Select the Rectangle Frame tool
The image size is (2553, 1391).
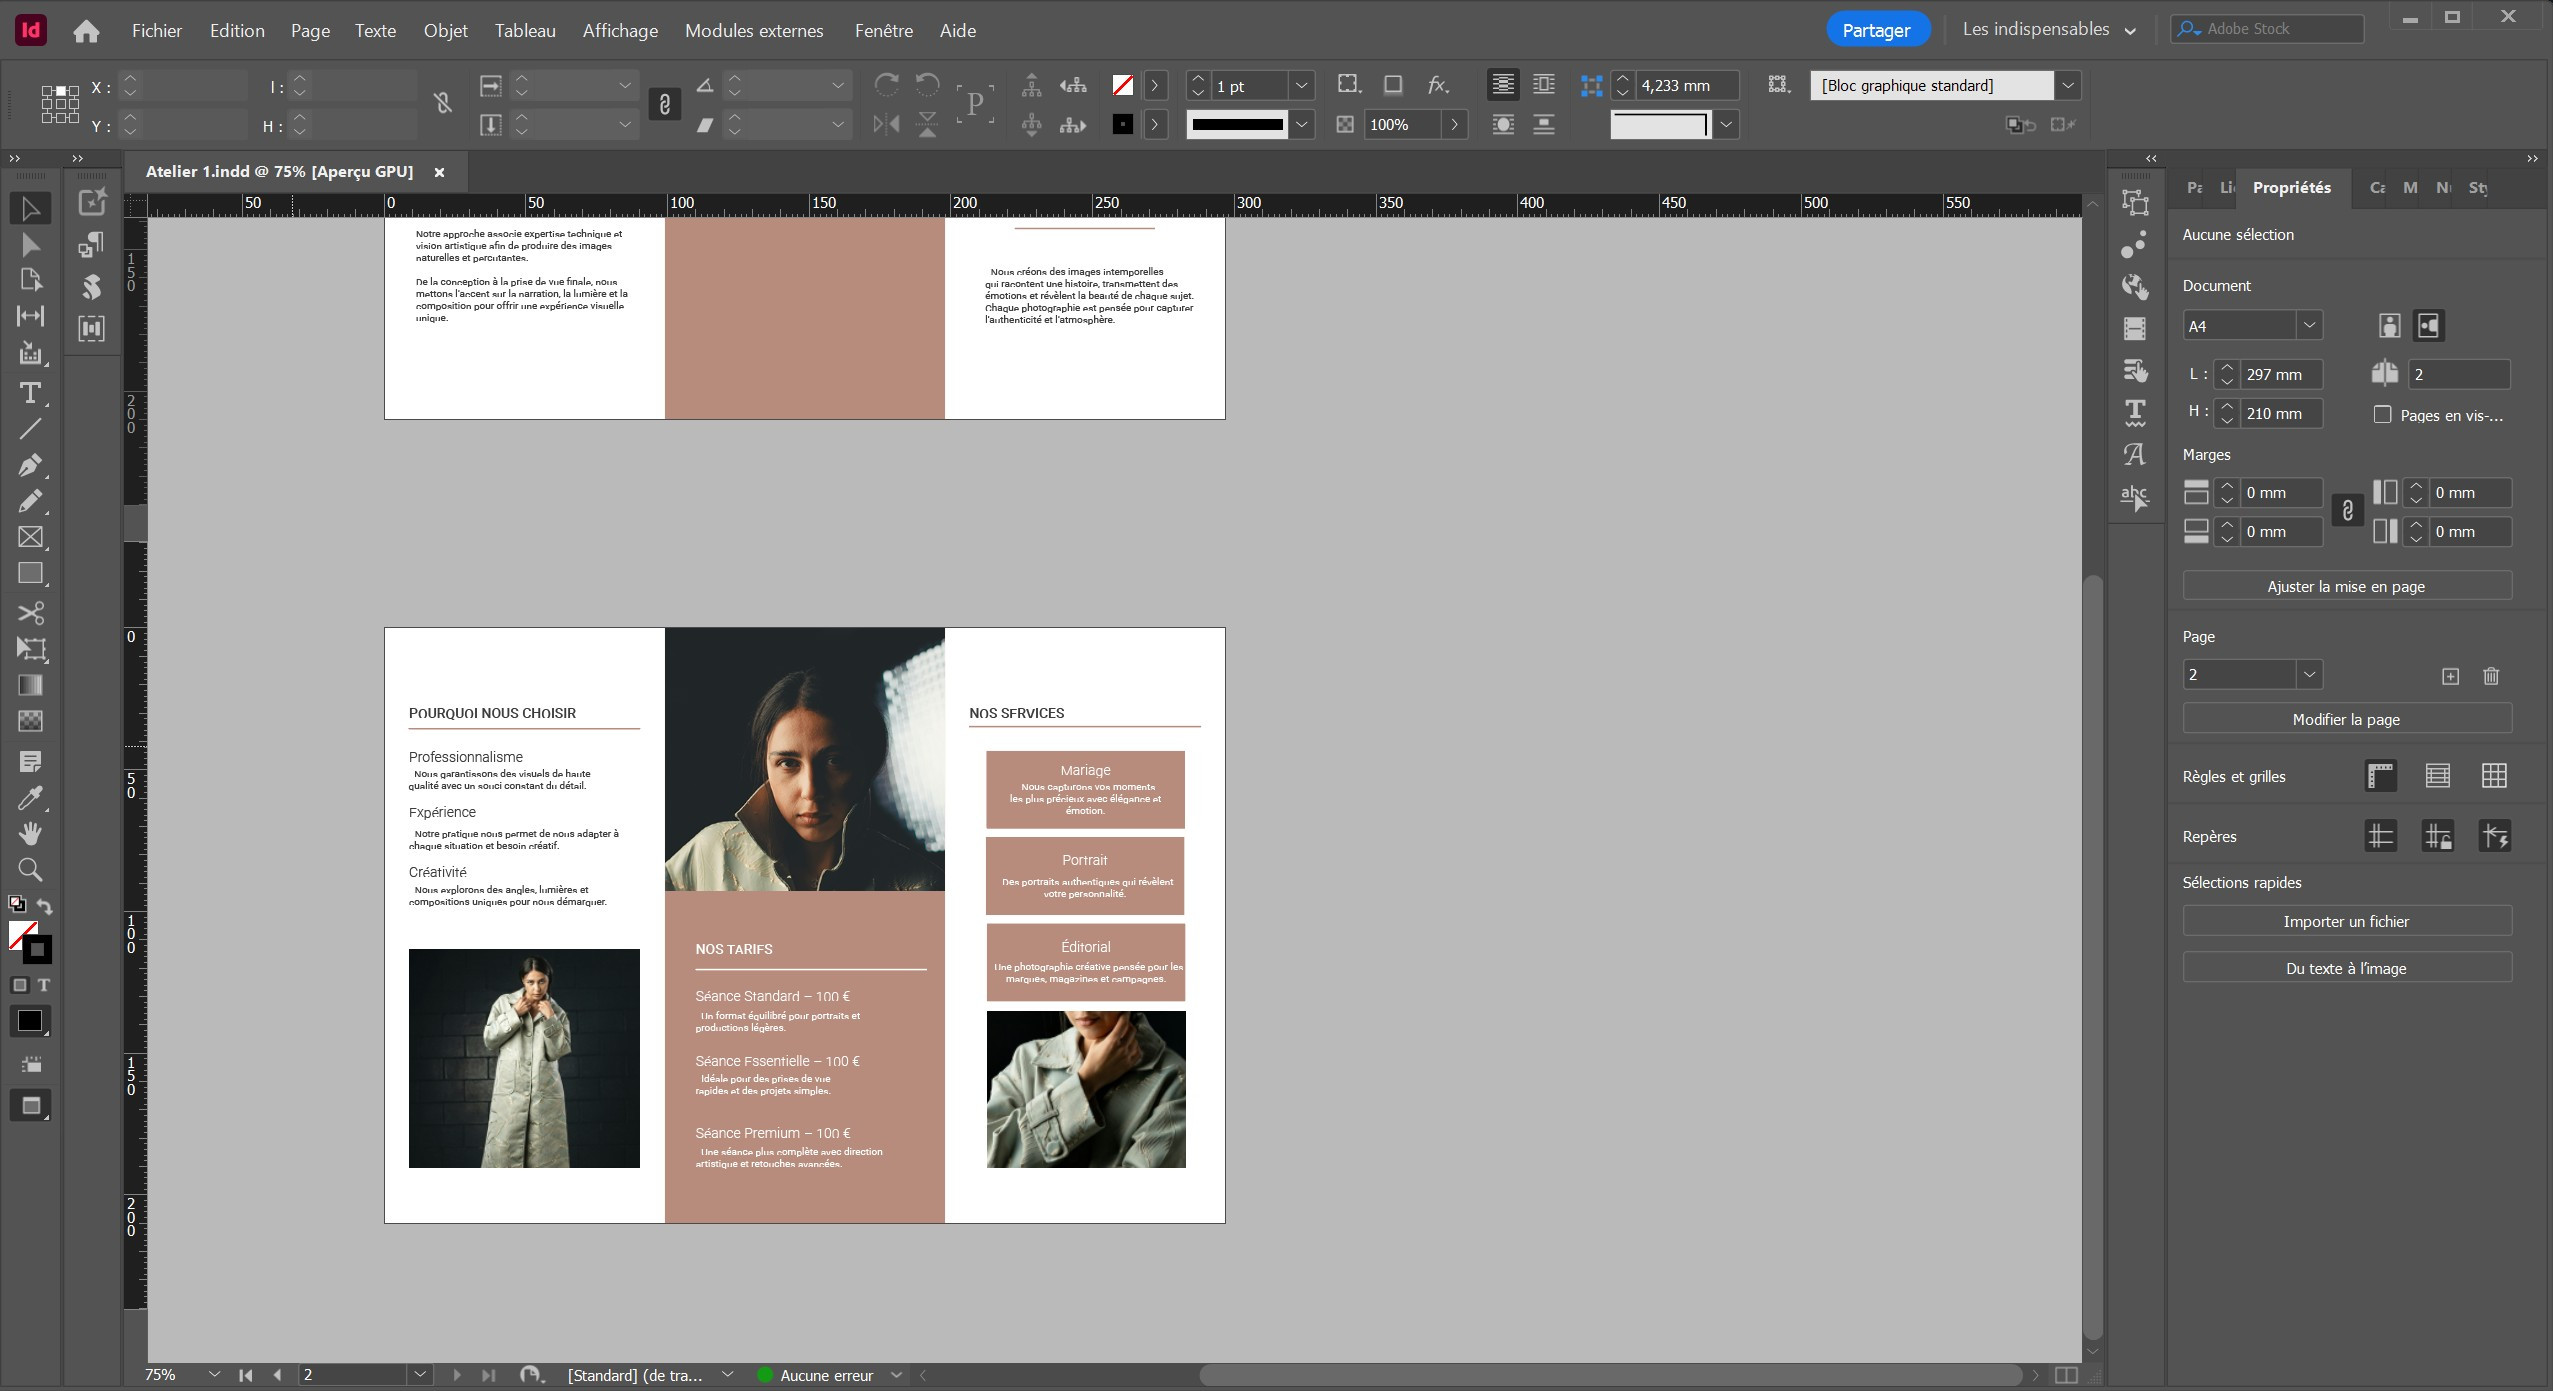point(30,537)
